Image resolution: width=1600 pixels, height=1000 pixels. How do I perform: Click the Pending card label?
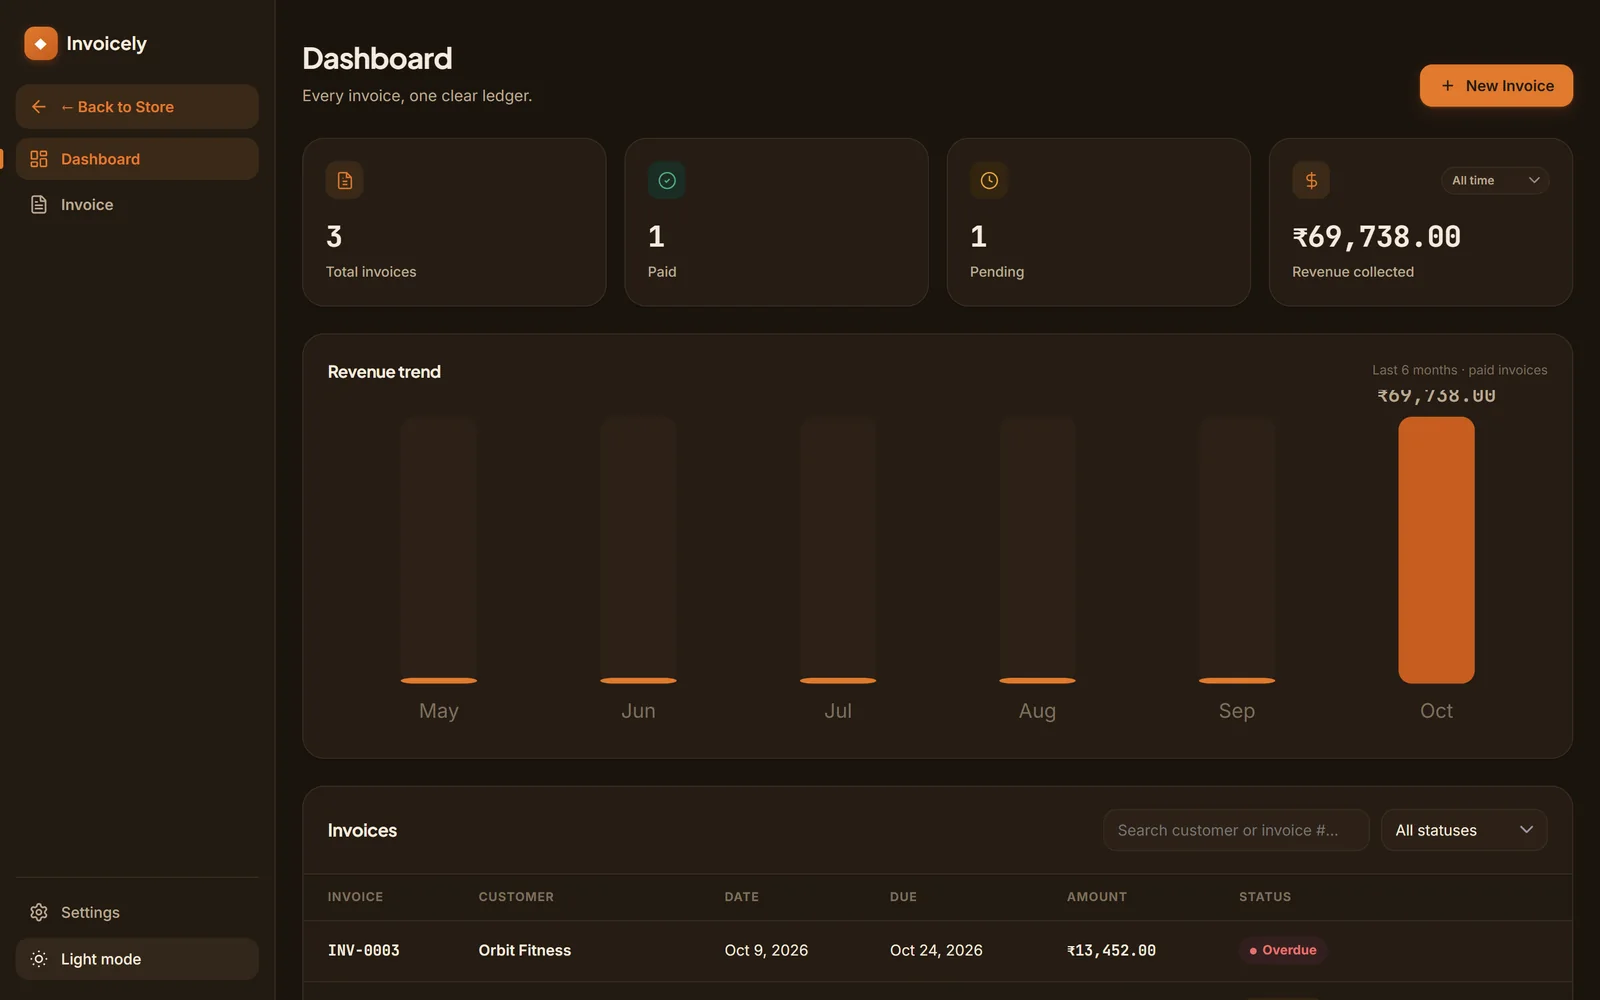click(x=997, y=272)
